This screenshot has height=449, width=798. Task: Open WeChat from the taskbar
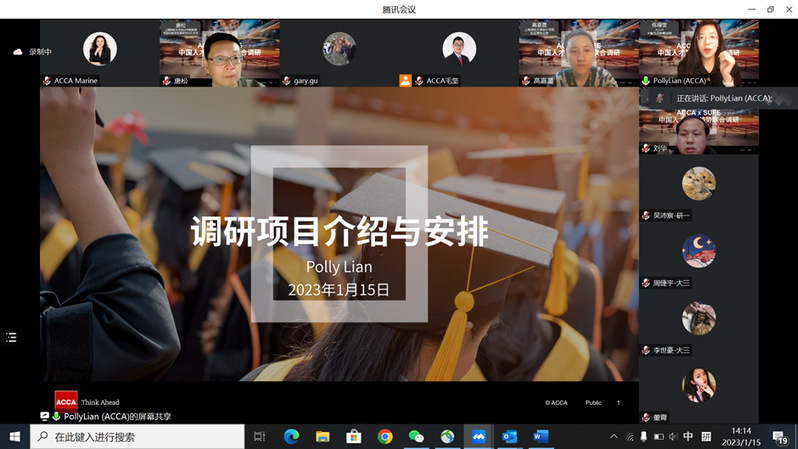click(x=416, y=436)
